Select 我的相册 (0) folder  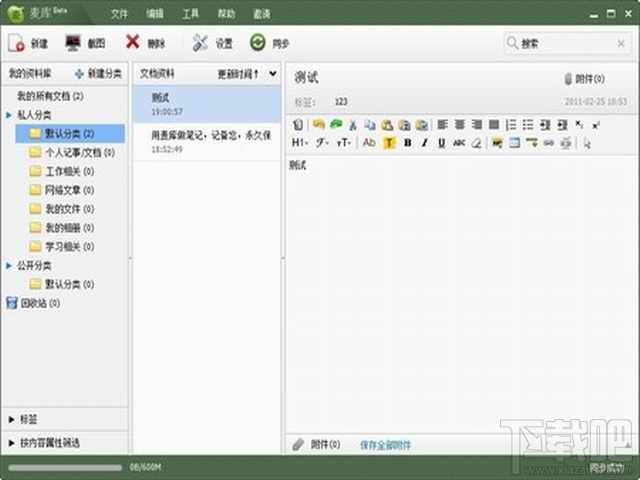[x=62, y=228]
